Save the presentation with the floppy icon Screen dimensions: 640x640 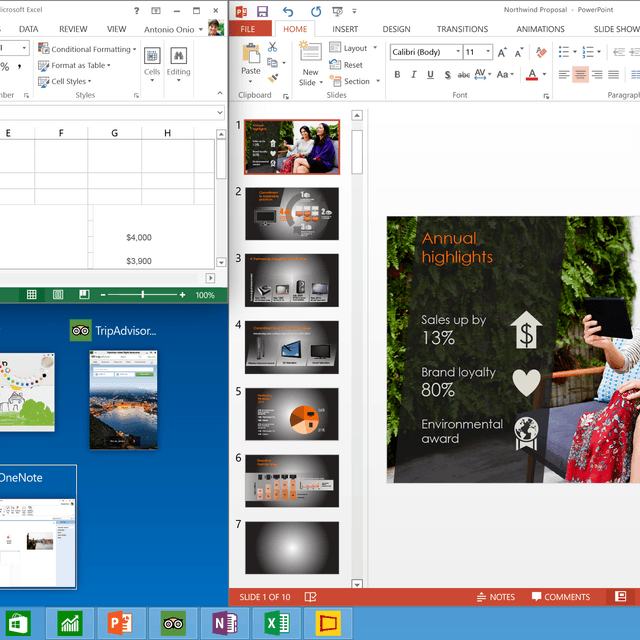(x=262, y=11)
